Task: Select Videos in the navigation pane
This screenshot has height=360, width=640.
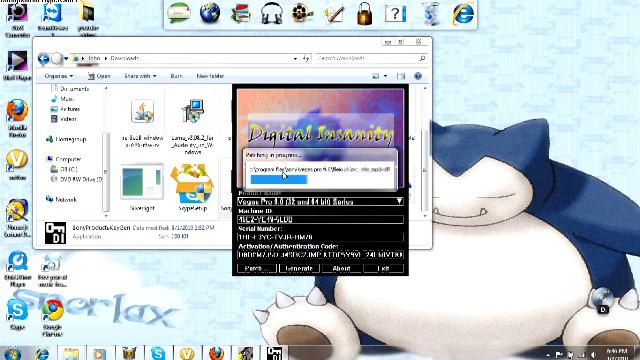Action: (68, 119)
